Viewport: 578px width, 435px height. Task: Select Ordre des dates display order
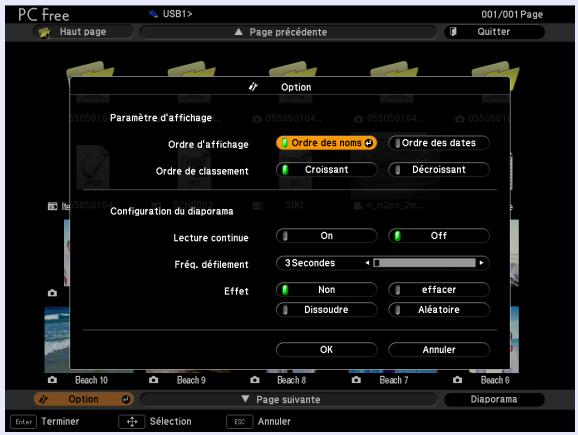click(439, 143)
